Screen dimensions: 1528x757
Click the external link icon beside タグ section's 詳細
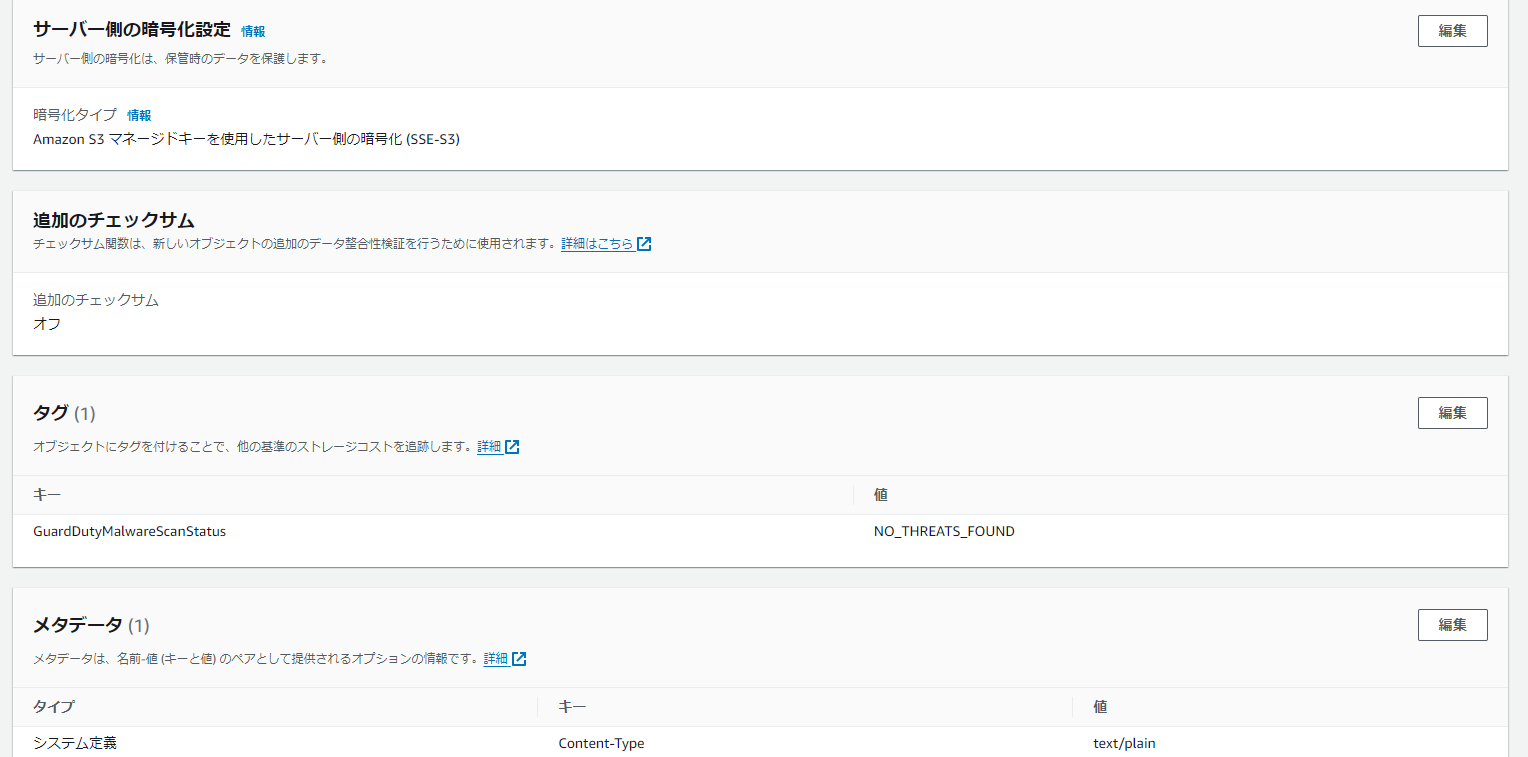point(514,447)
